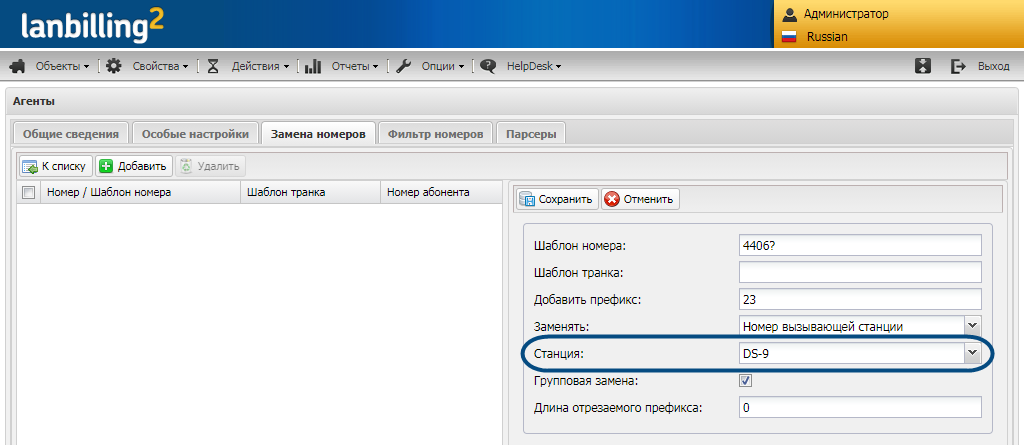Click the HelpDesk speech bubble icon
The height and width of the screenshot is (445, 1024).
[489, 66]
